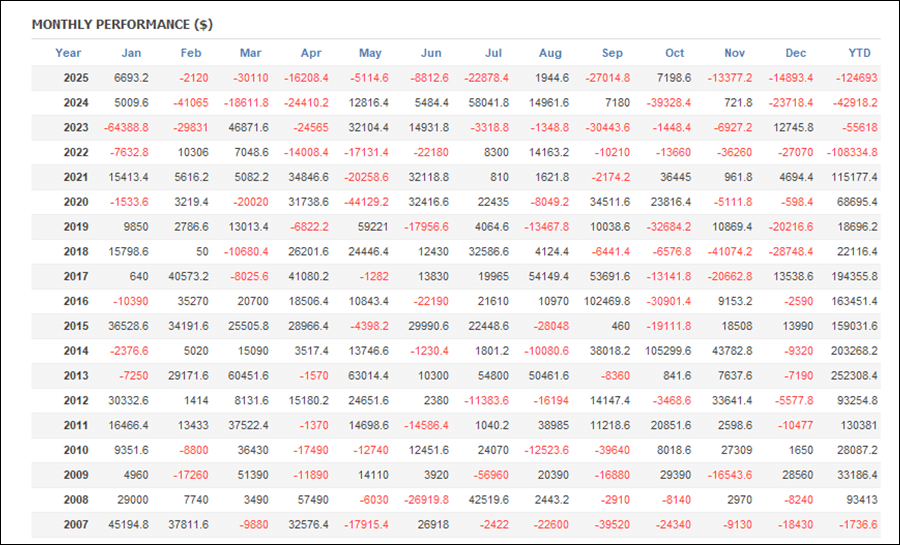Click the 2007 year row label
The width and height of the screenshot is (900, 545).
75,525
